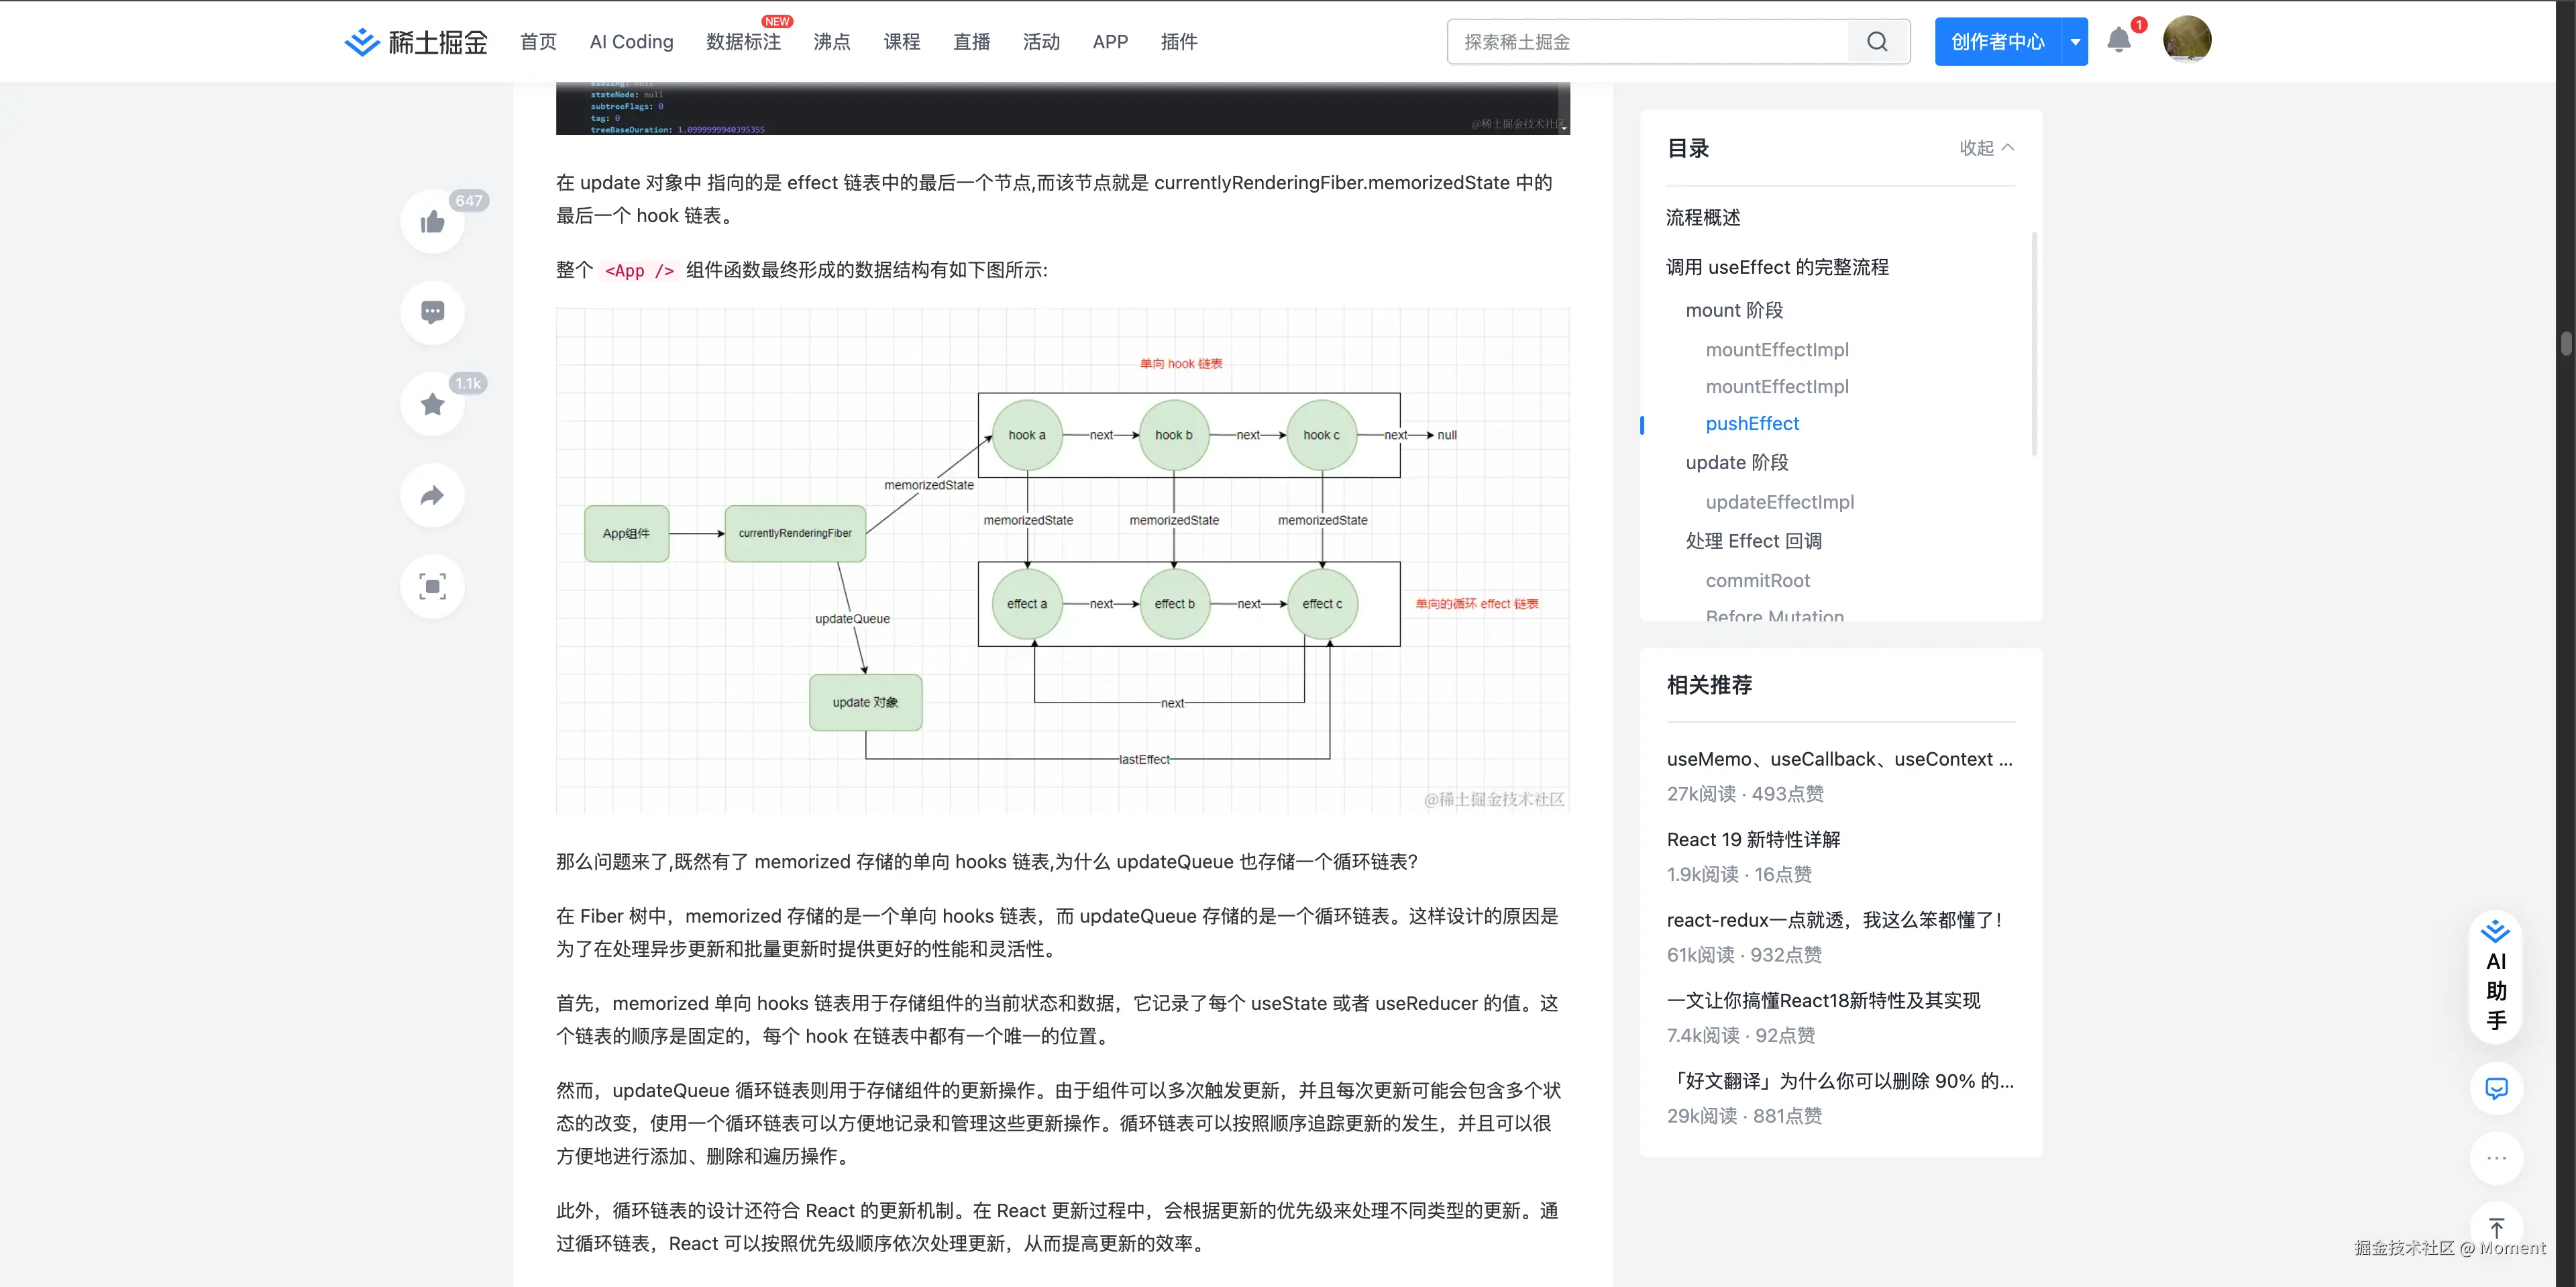Click the 稀土掘金 logo
The height and width of the screenshot is (1287, 2576).
coord(414,41)
